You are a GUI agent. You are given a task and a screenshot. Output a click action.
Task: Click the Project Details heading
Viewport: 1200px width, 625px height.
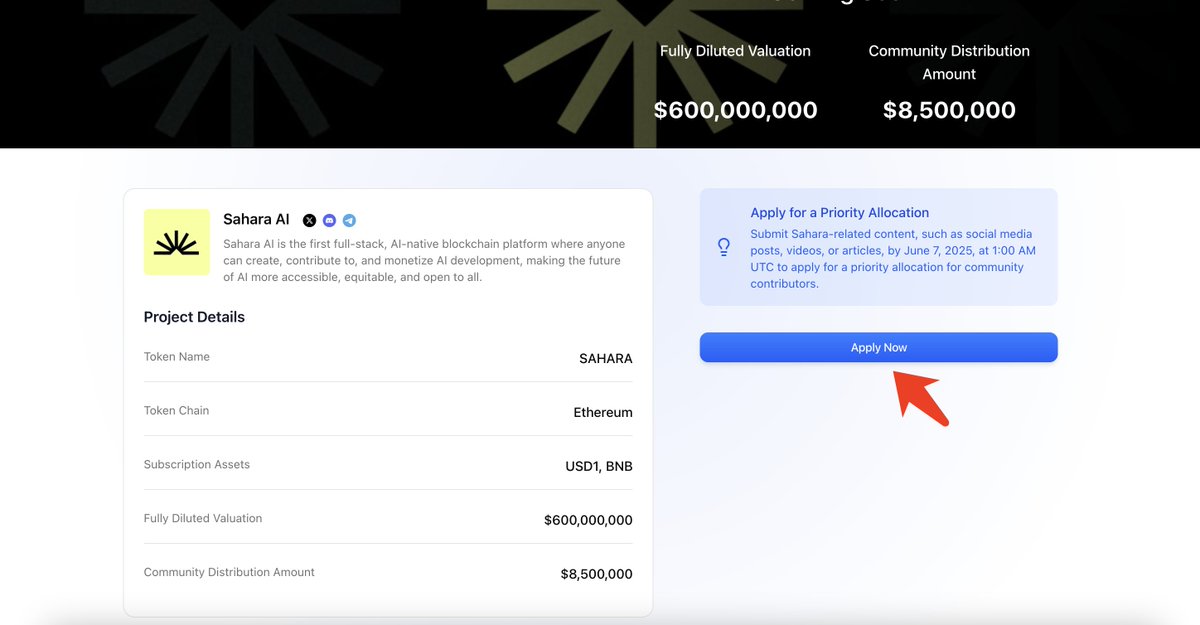click(194, 317)
